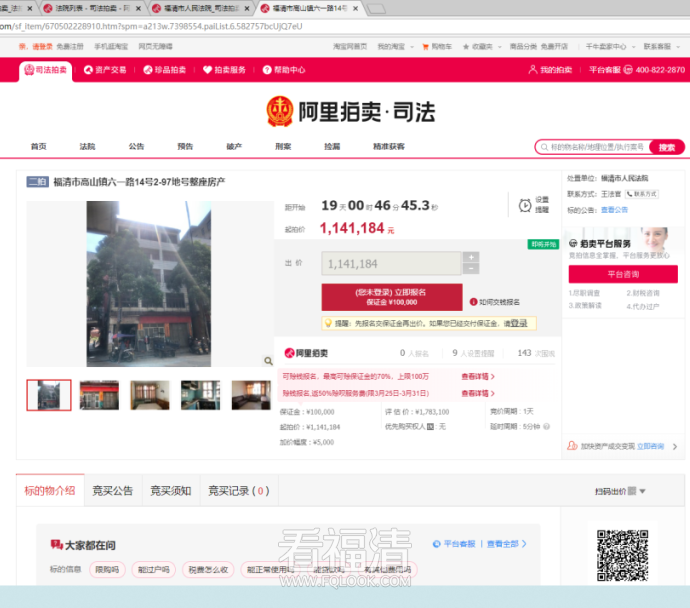This screenshot has height=608, width=690.
Task: Open first 查看详情 for 70% deposit offer
Action: tap(478, 377)
